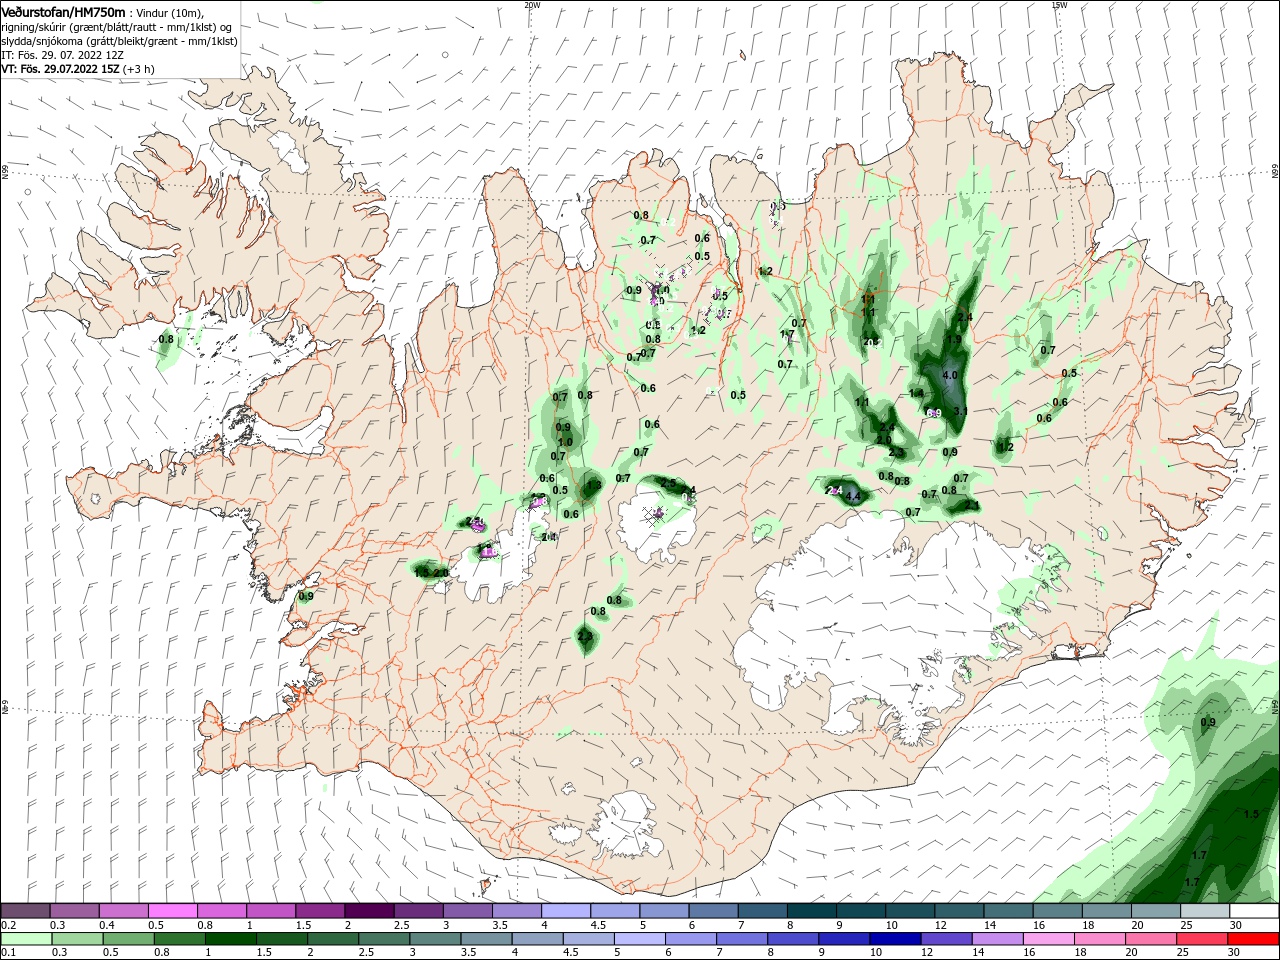This screenshot has height=960, width=1280.
Task: Click the 4.0 precipitation value on the map
Action: [950, 376]
